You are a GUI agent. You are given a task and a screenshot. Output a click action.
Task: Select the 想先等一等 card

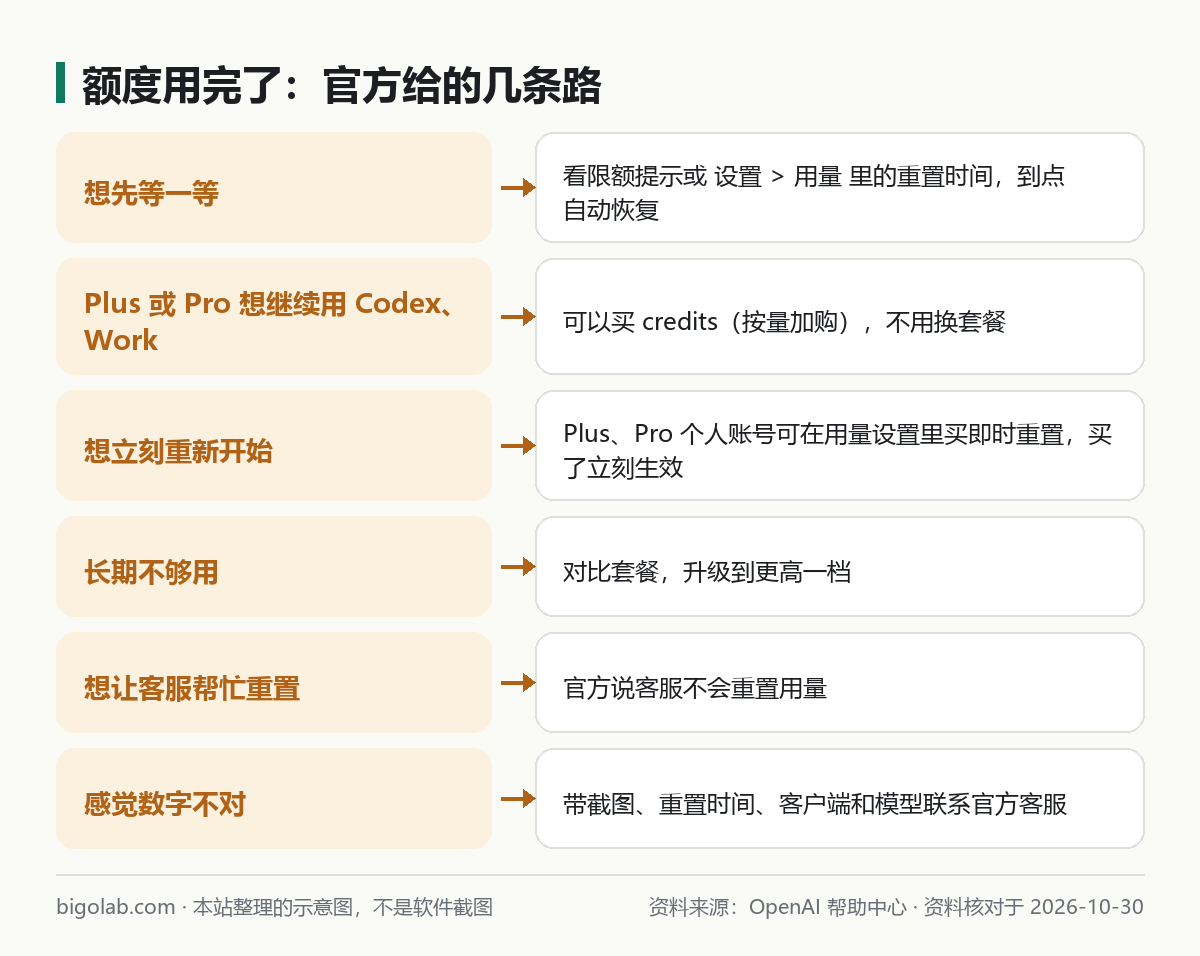(274, 187)
